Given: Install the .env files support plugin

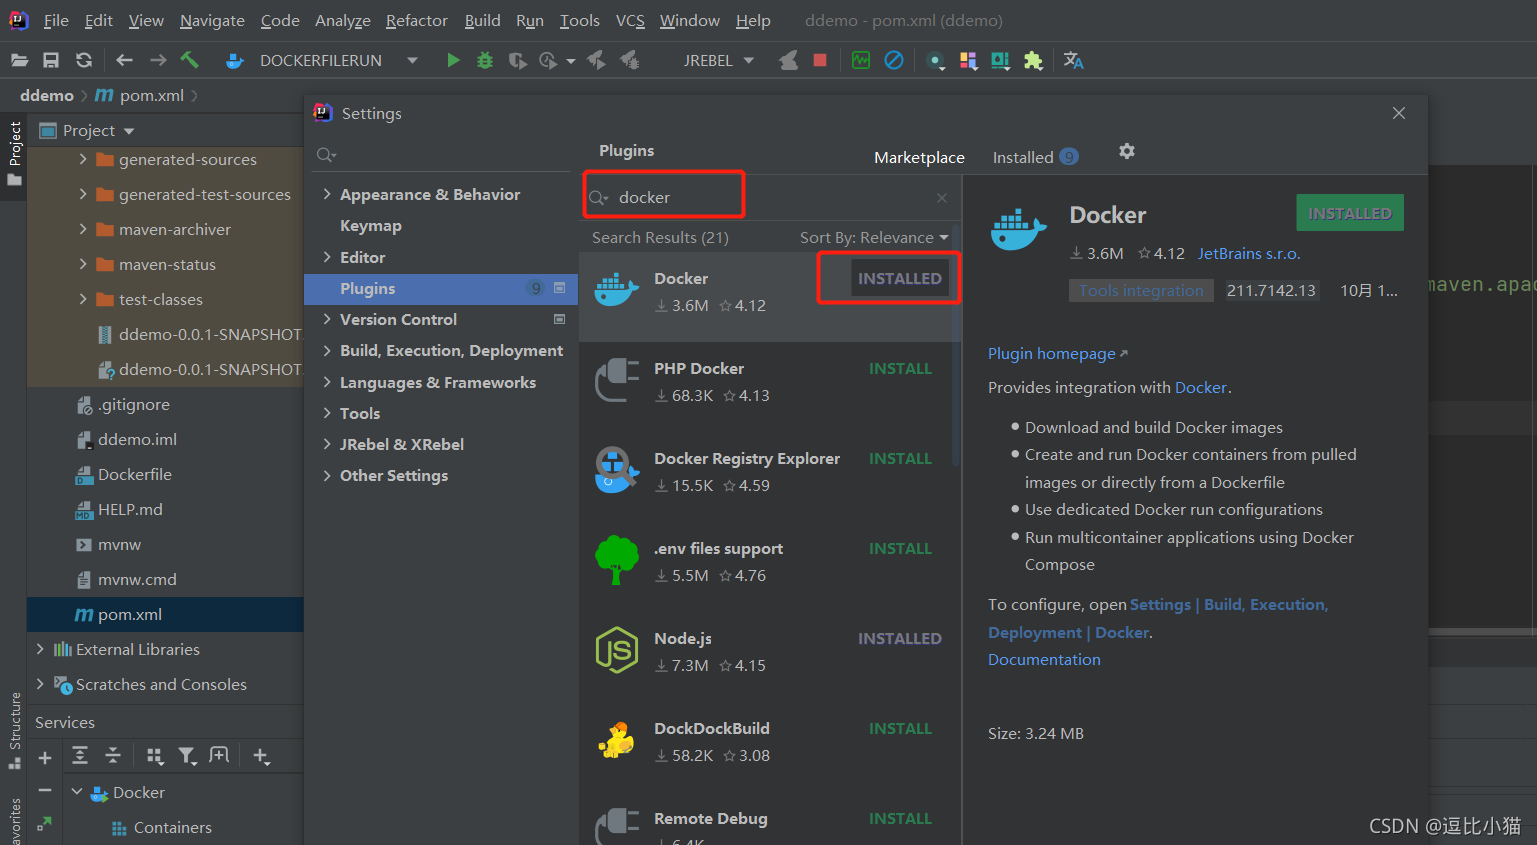Looking at the screenshot, I should pyautogui.click(x=900, y=549).
